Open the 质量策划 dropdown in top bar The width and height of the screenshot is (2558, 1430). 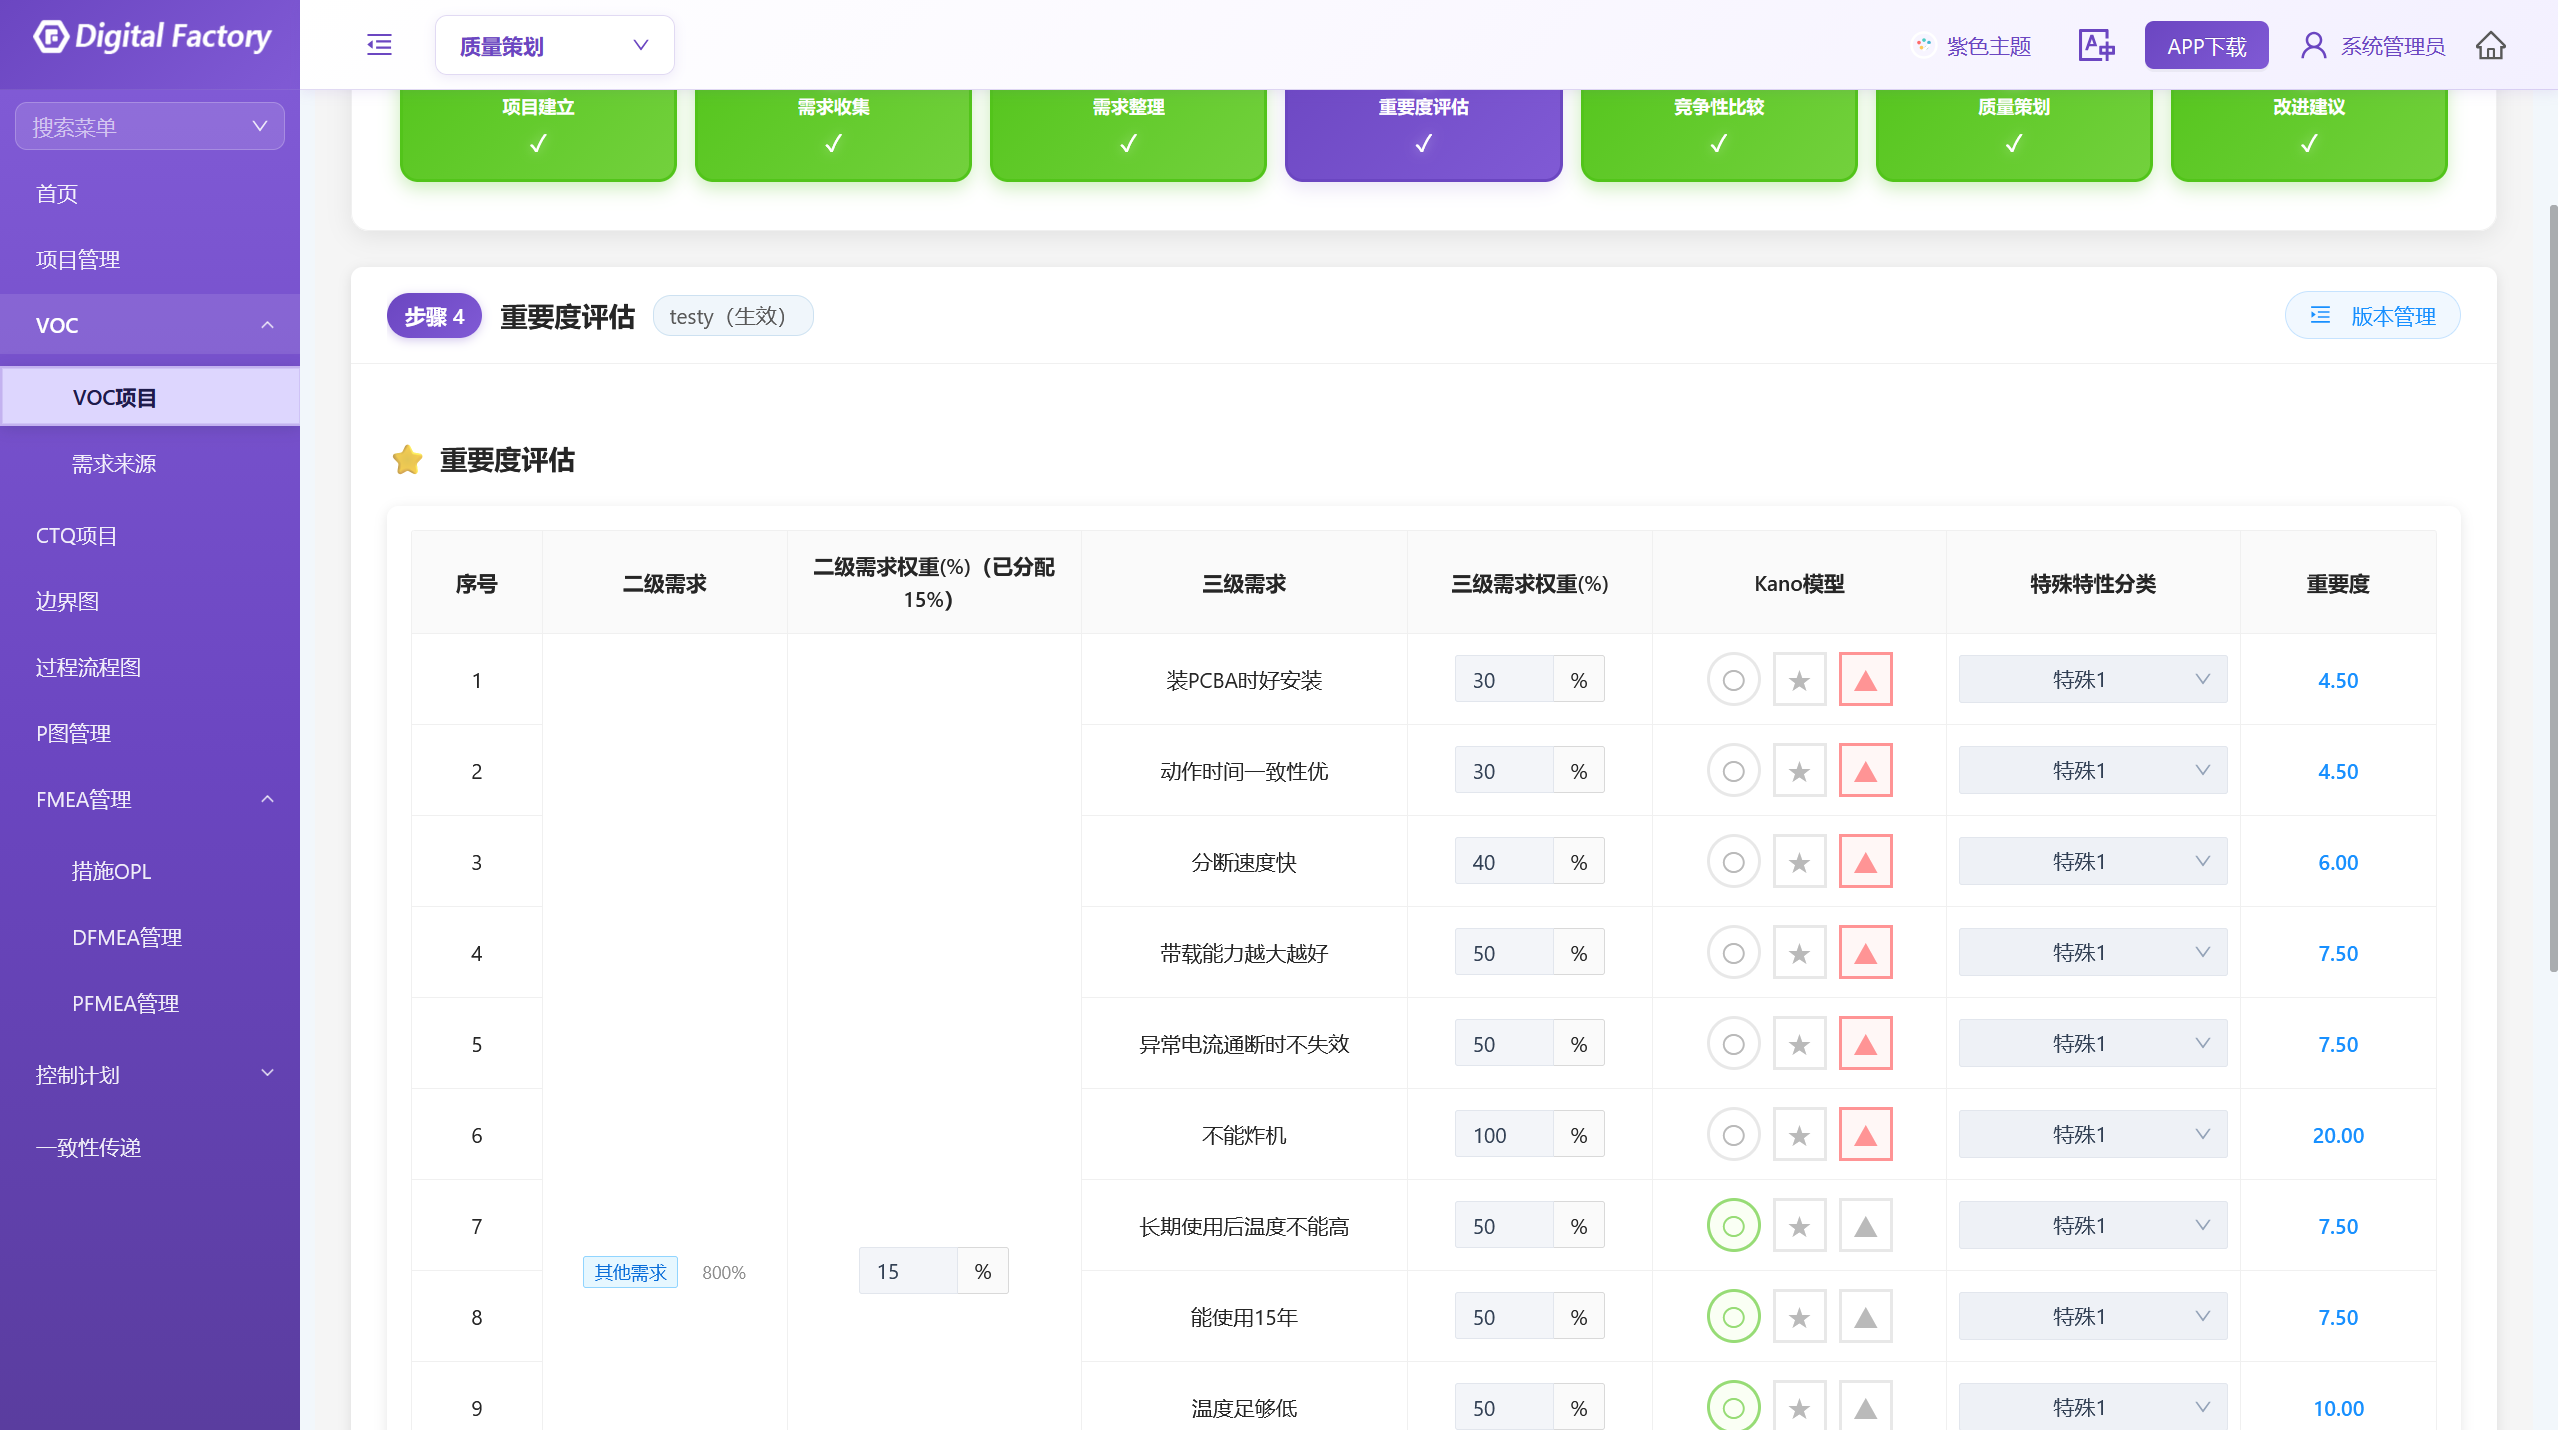(x=554, y=45)
